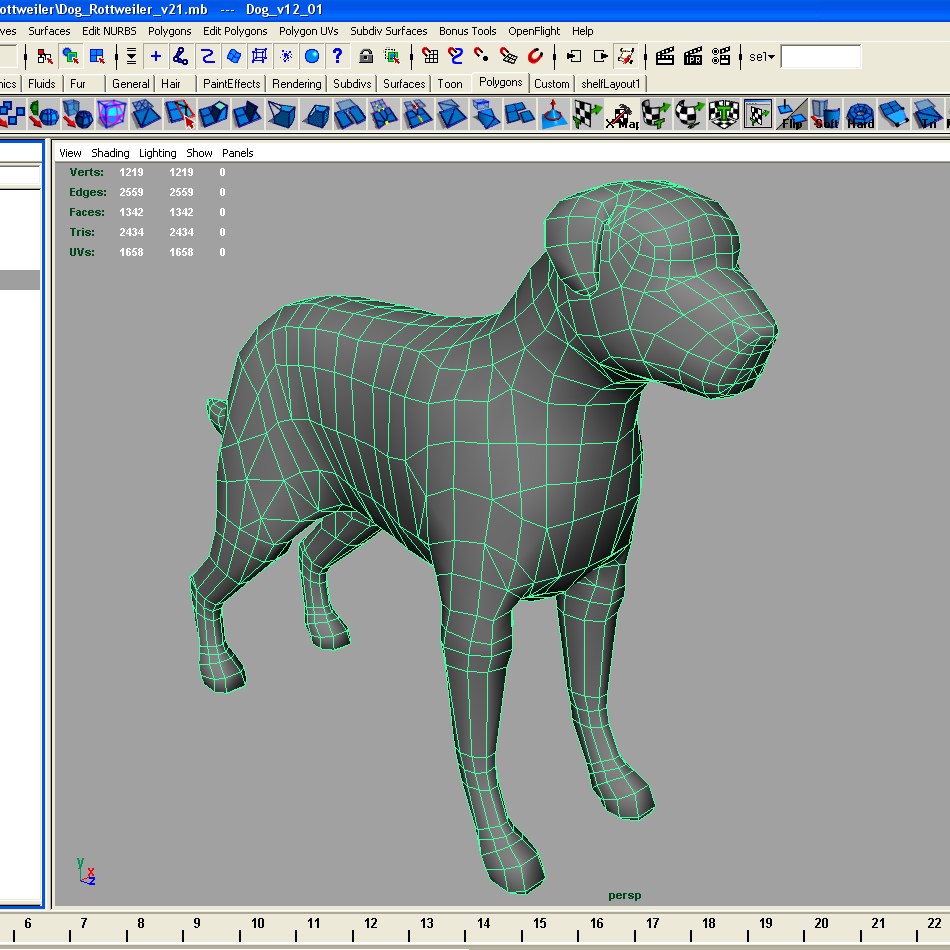Toggle snap to points magnet icon
The image size is (950, 950).
479,57
